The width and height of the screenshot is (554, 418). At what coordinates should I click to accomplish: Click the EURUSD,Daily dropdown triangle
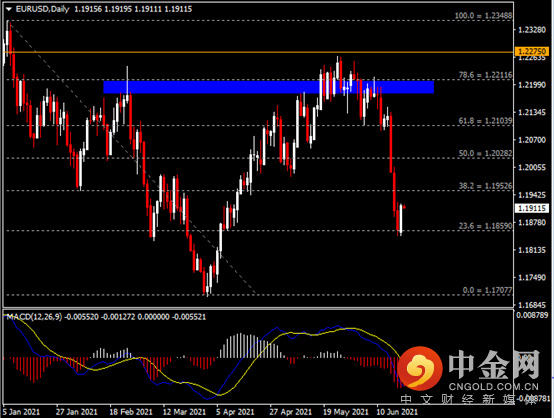(x=9, y=10)
